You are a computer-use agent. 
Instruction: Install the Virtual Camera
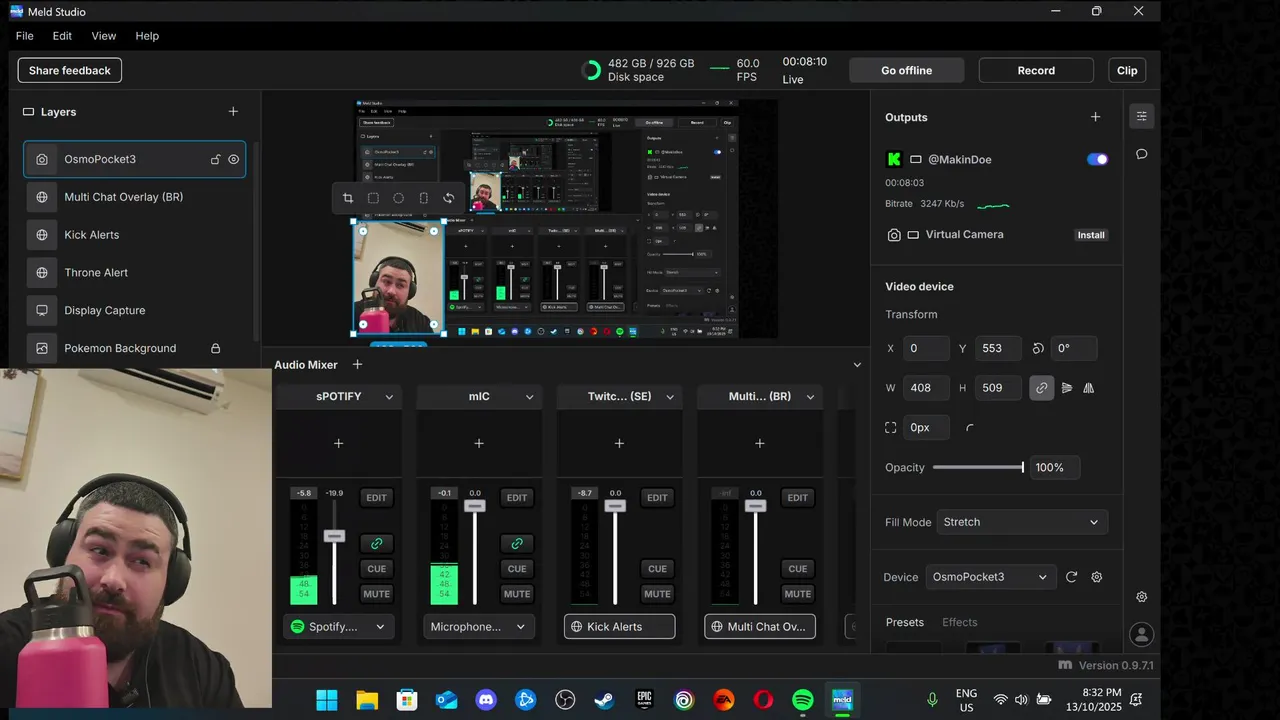click(1091, 235)
